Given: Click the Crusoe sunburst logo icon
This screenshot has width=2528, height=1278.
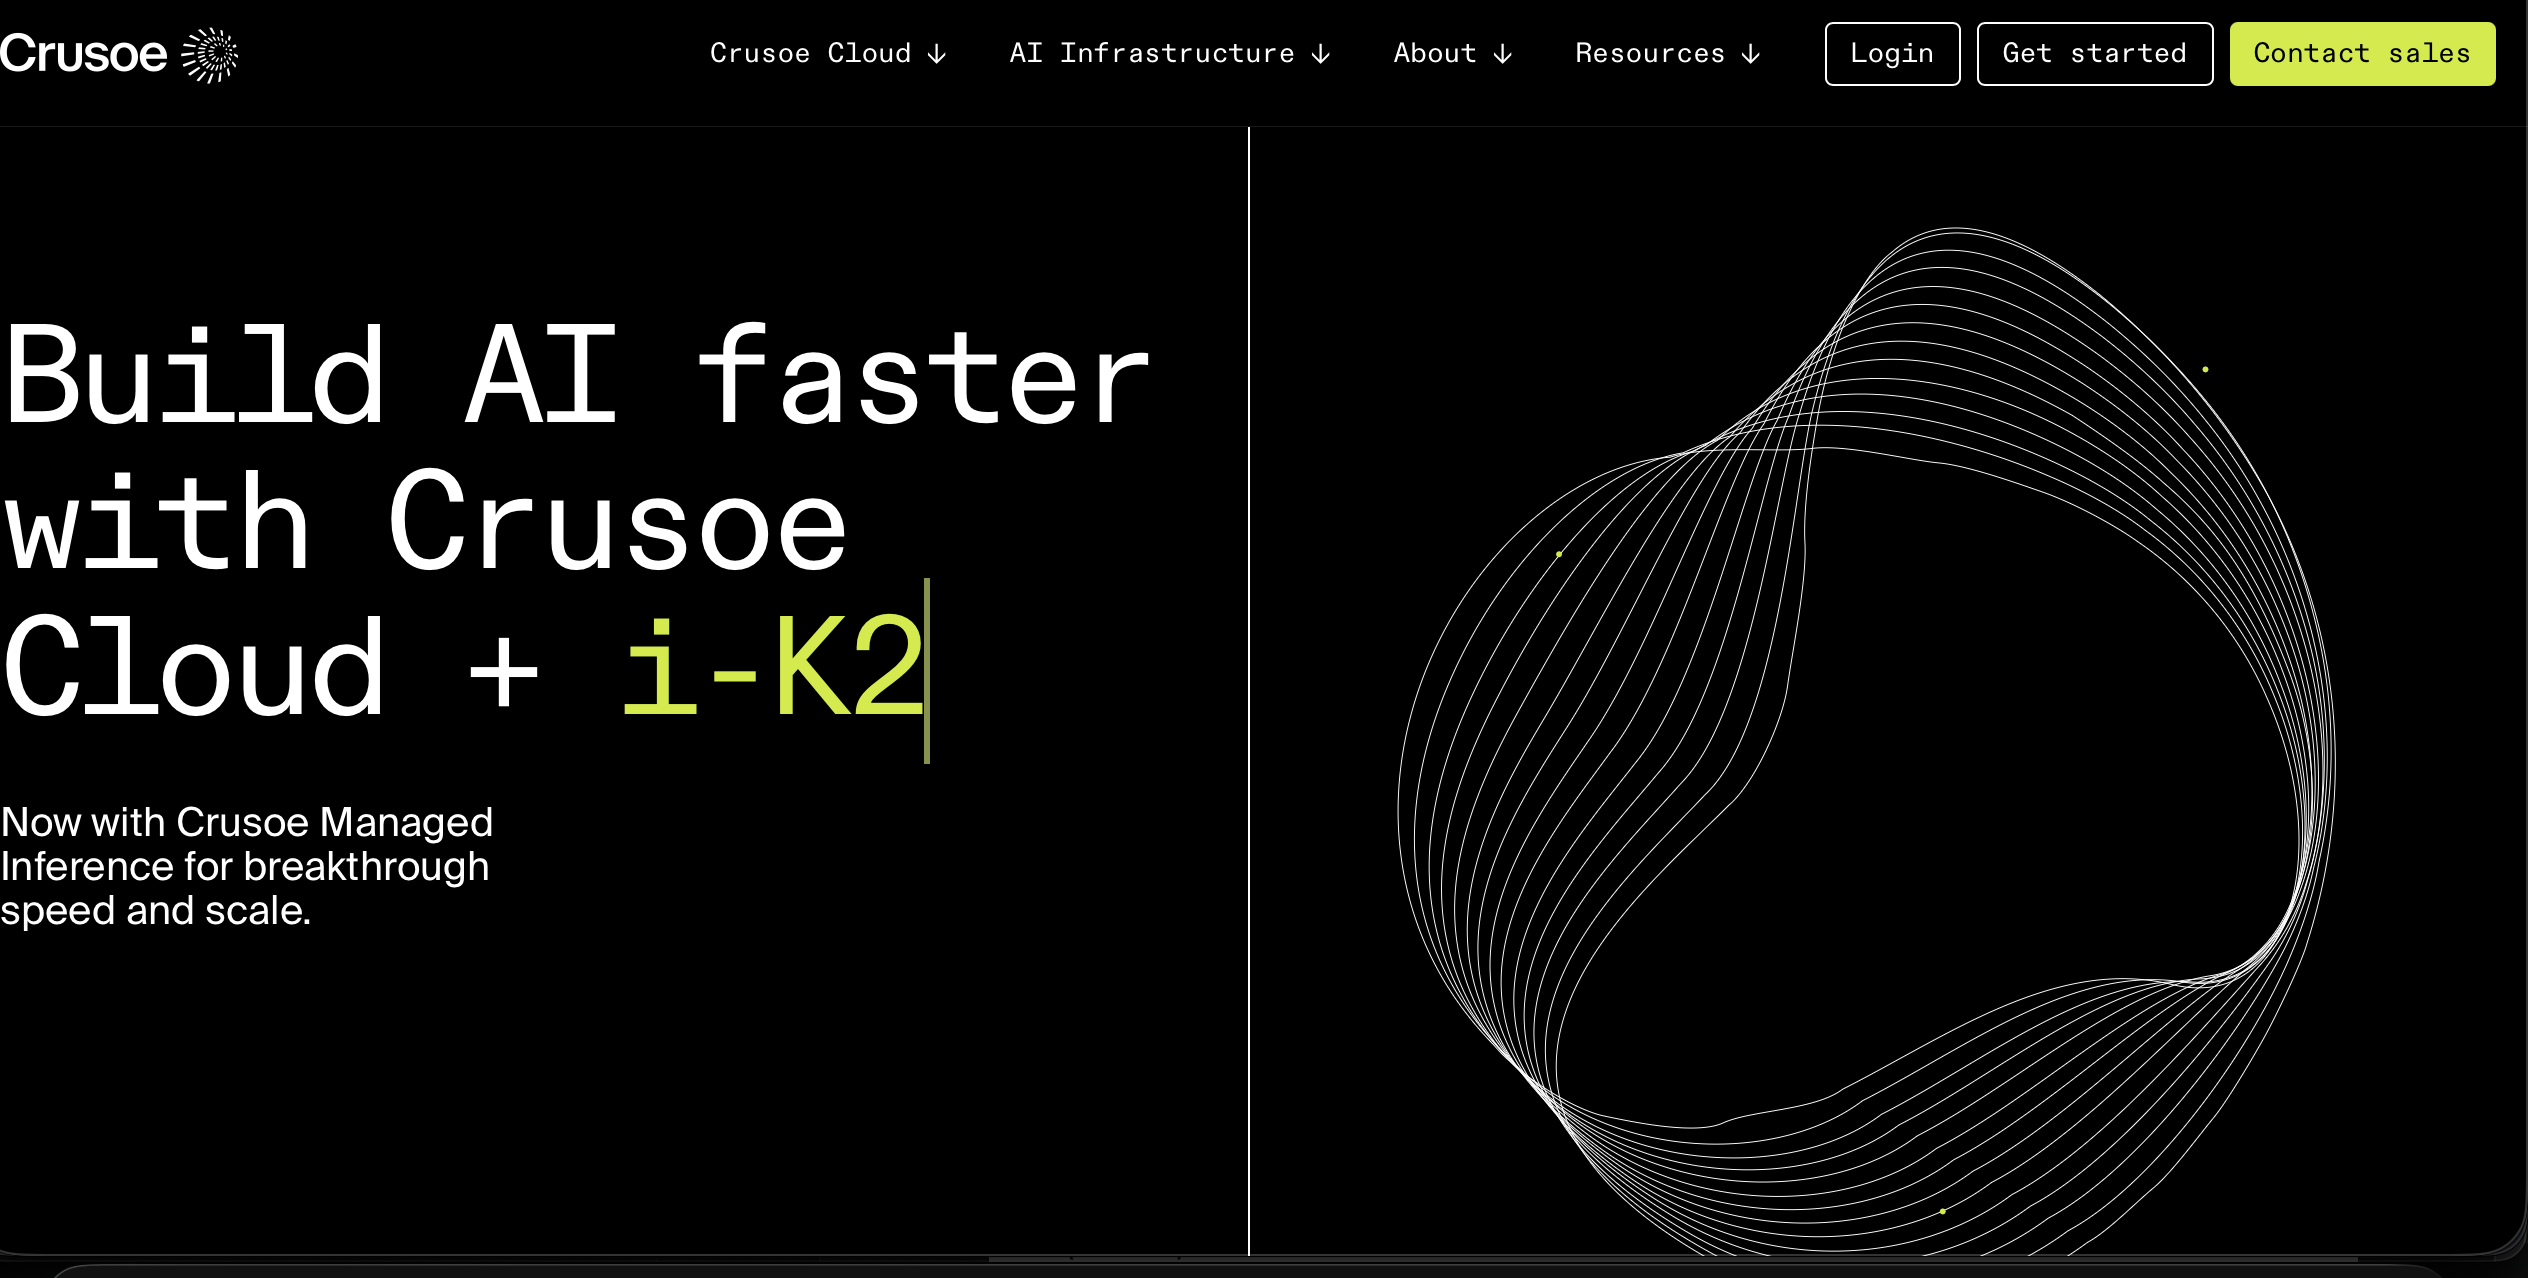Looking at the screenshot, I should [210, 55].
